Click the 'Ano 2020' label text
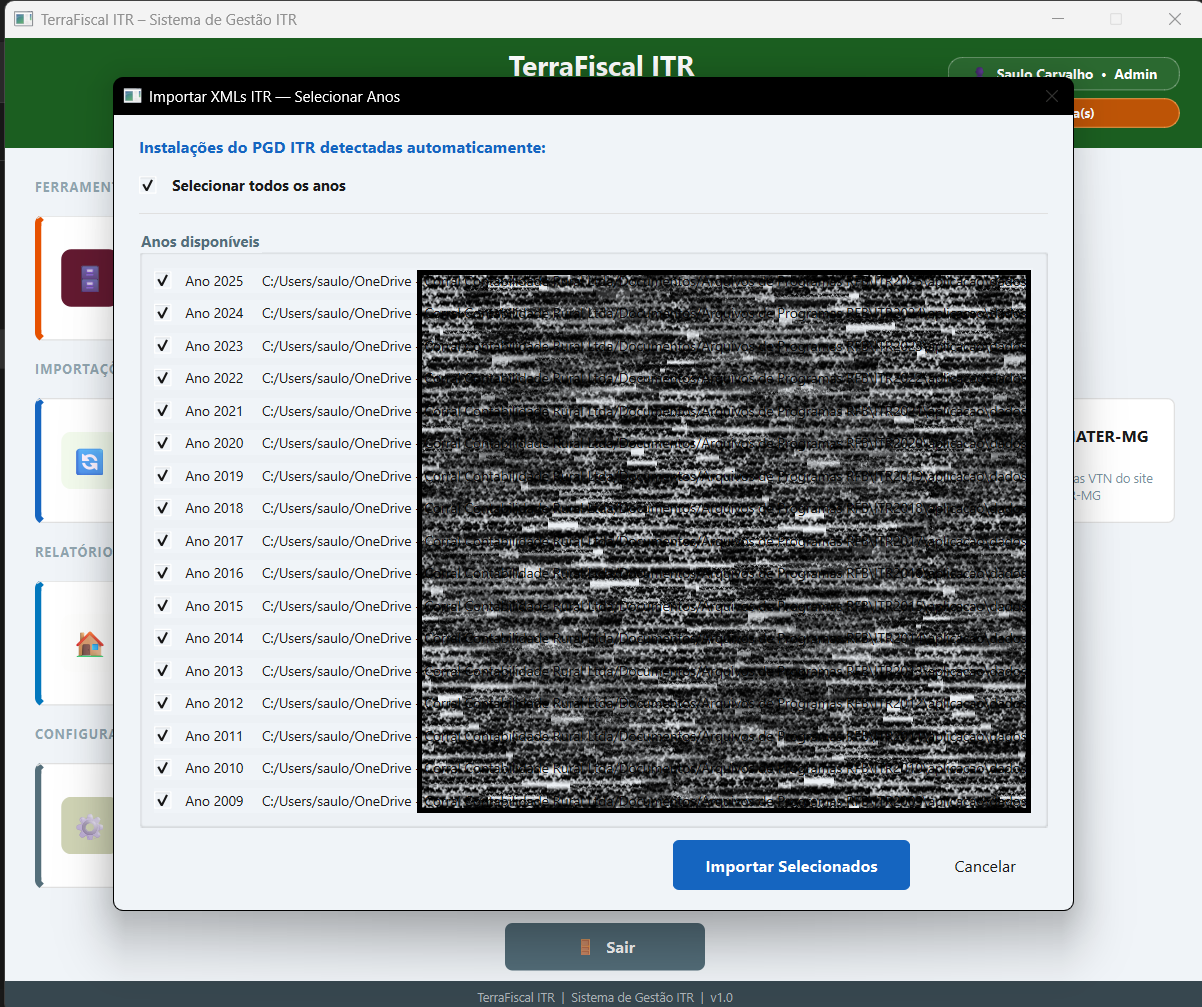 pyautogui.click(x=214, y=443)
